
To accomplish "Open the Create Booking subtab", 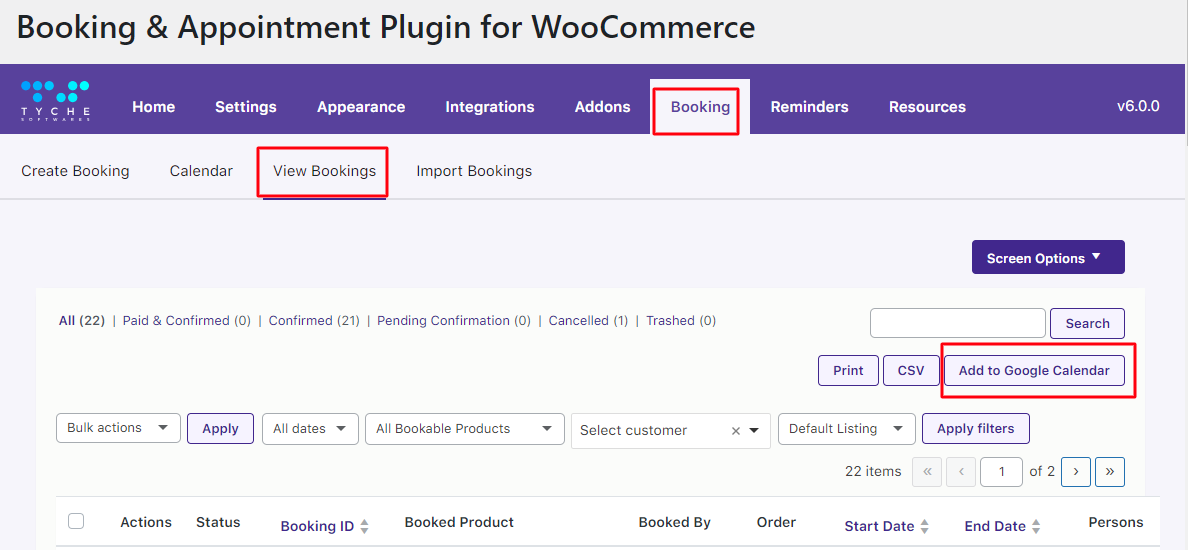I will [x=75, y=171].
